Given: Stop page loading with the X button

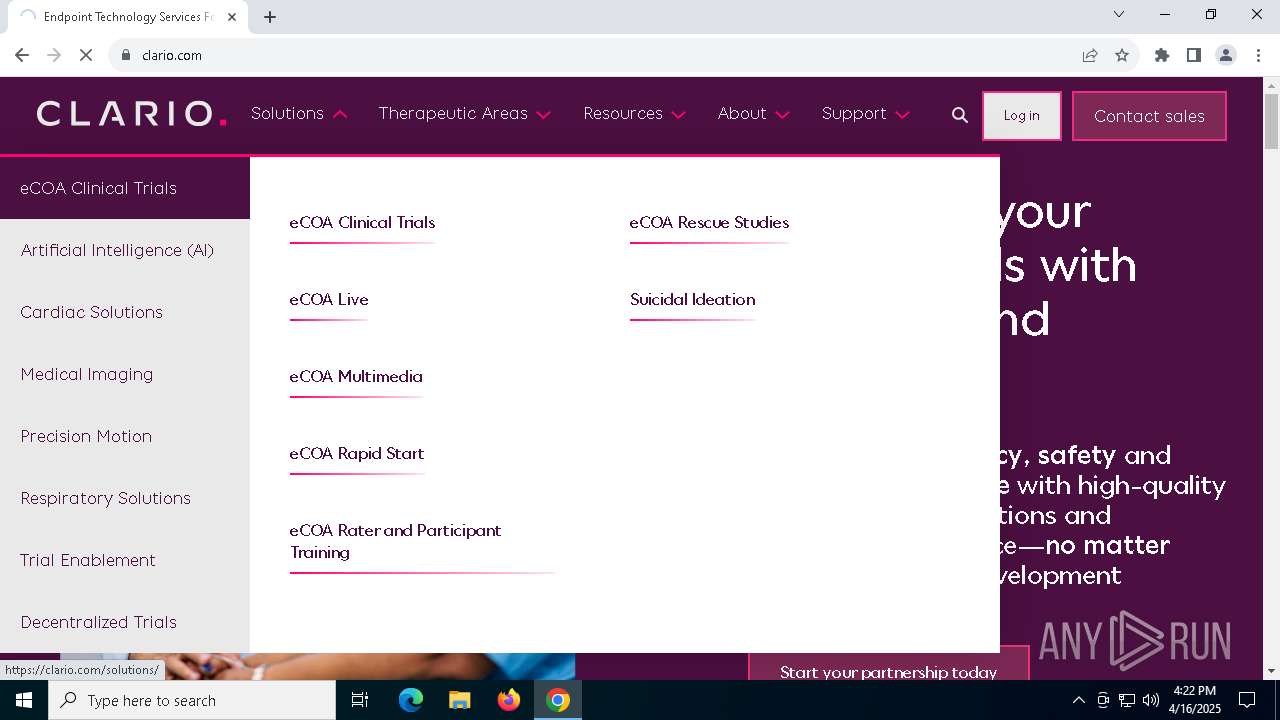Looking at the screenshot, I should 86,55.
